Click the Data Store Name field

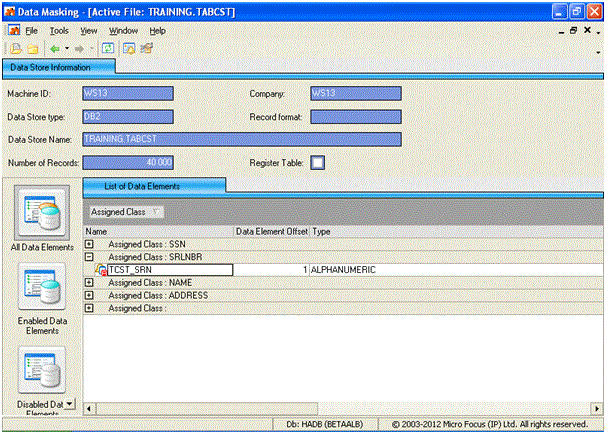(241, 140)
